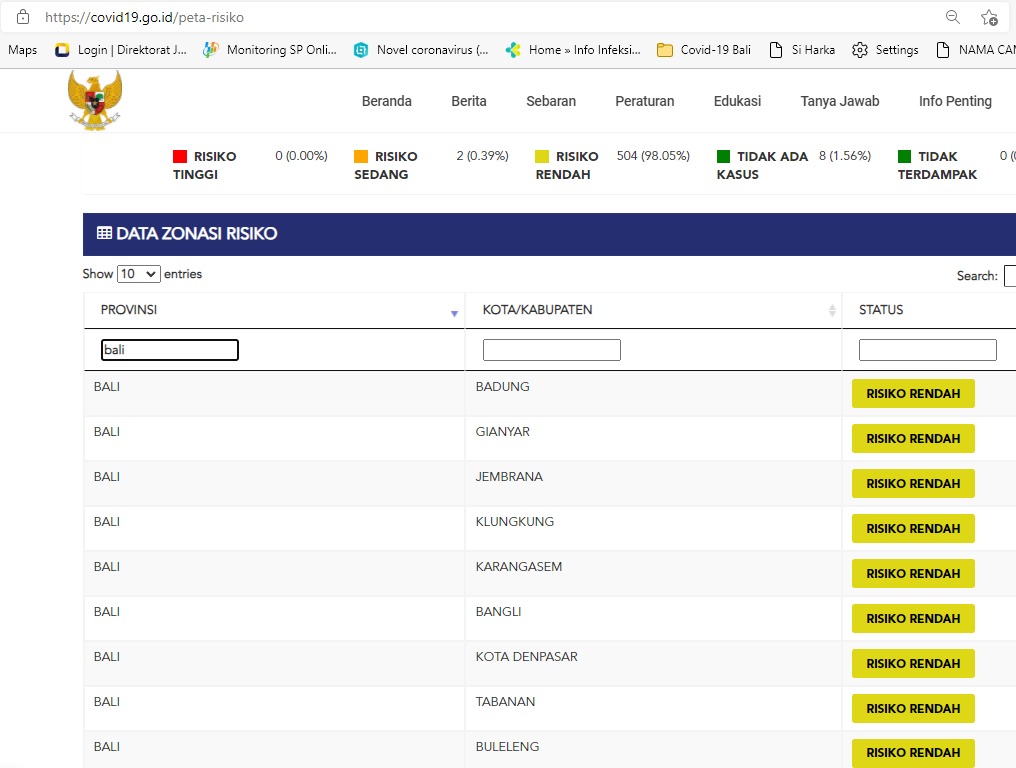Open the Sebaran menu item
The width and height of the screenshot is (1016, 768).
pyautogui.click(x=551, y=101)
